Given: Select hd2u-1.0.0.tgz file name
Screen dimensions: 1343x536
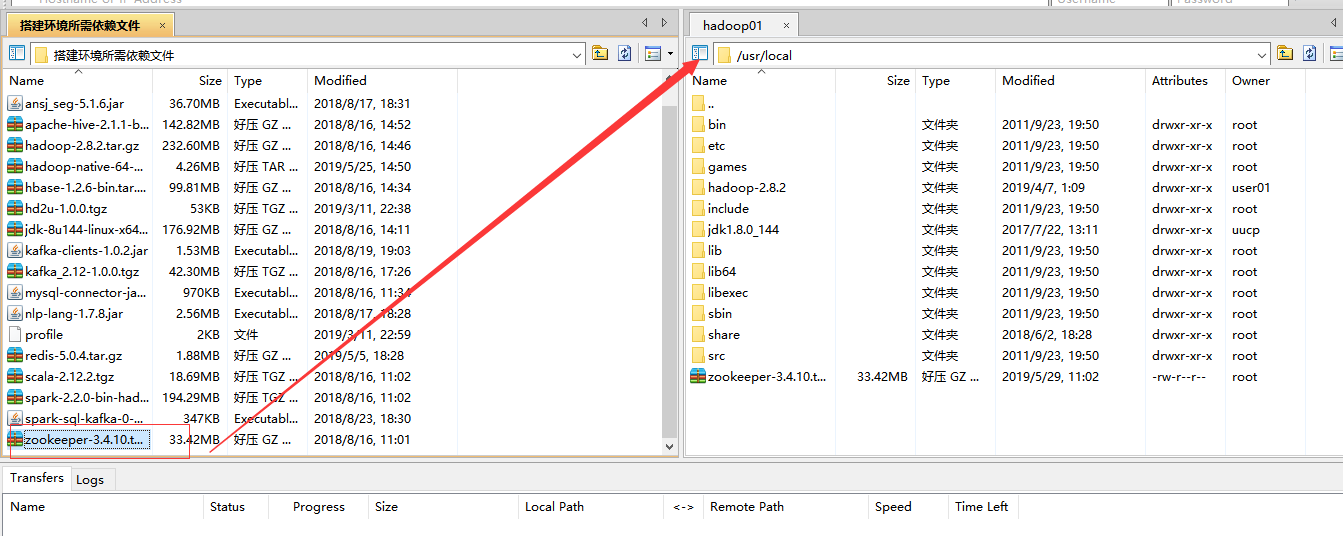Looking at the screenshot, I should coord(66,208).
